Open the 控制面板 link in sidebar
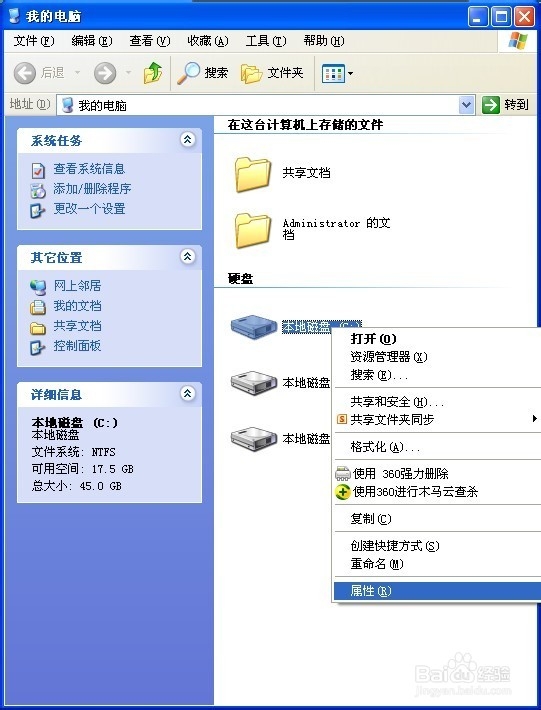 click(77, 346)
